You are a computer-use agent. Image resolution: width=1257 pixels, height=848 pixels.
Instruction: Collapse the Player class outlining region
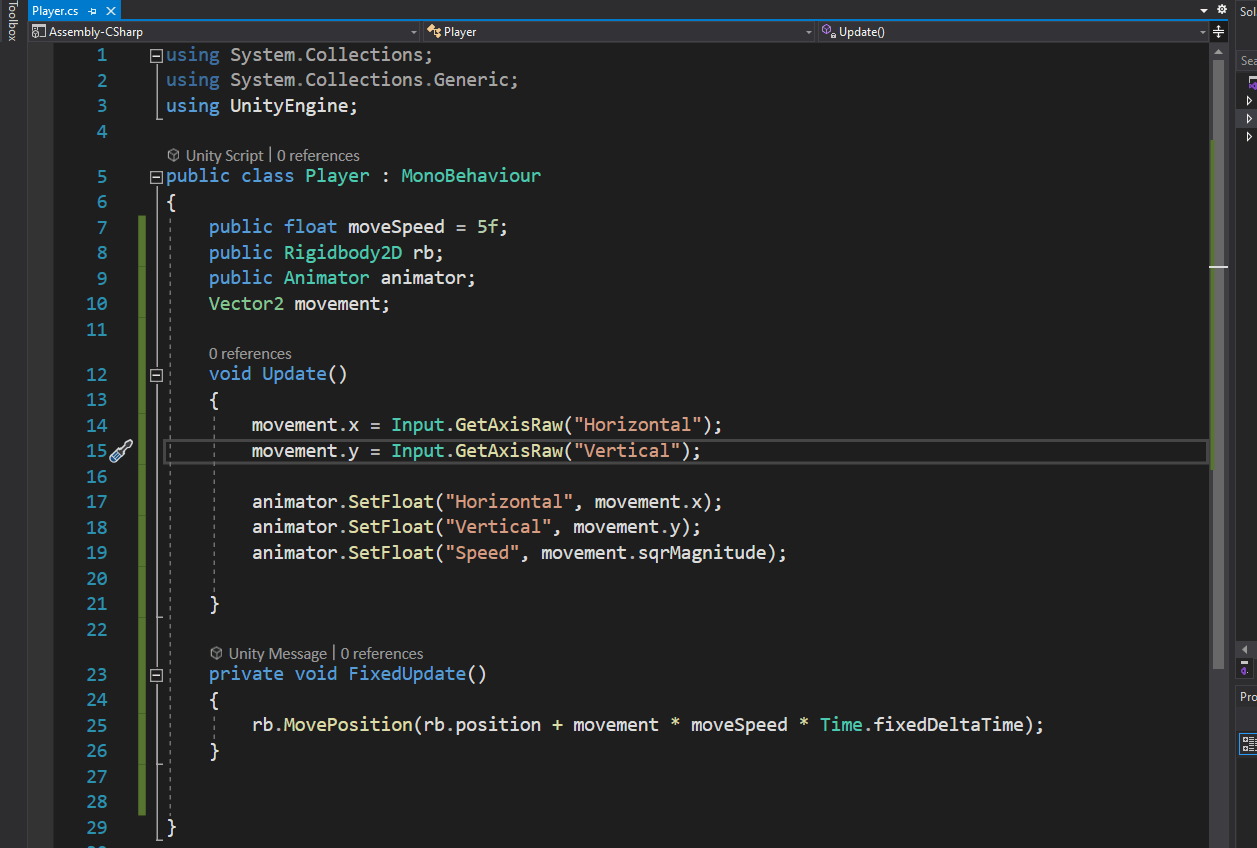pyautogui.click(x=156, y=177)
